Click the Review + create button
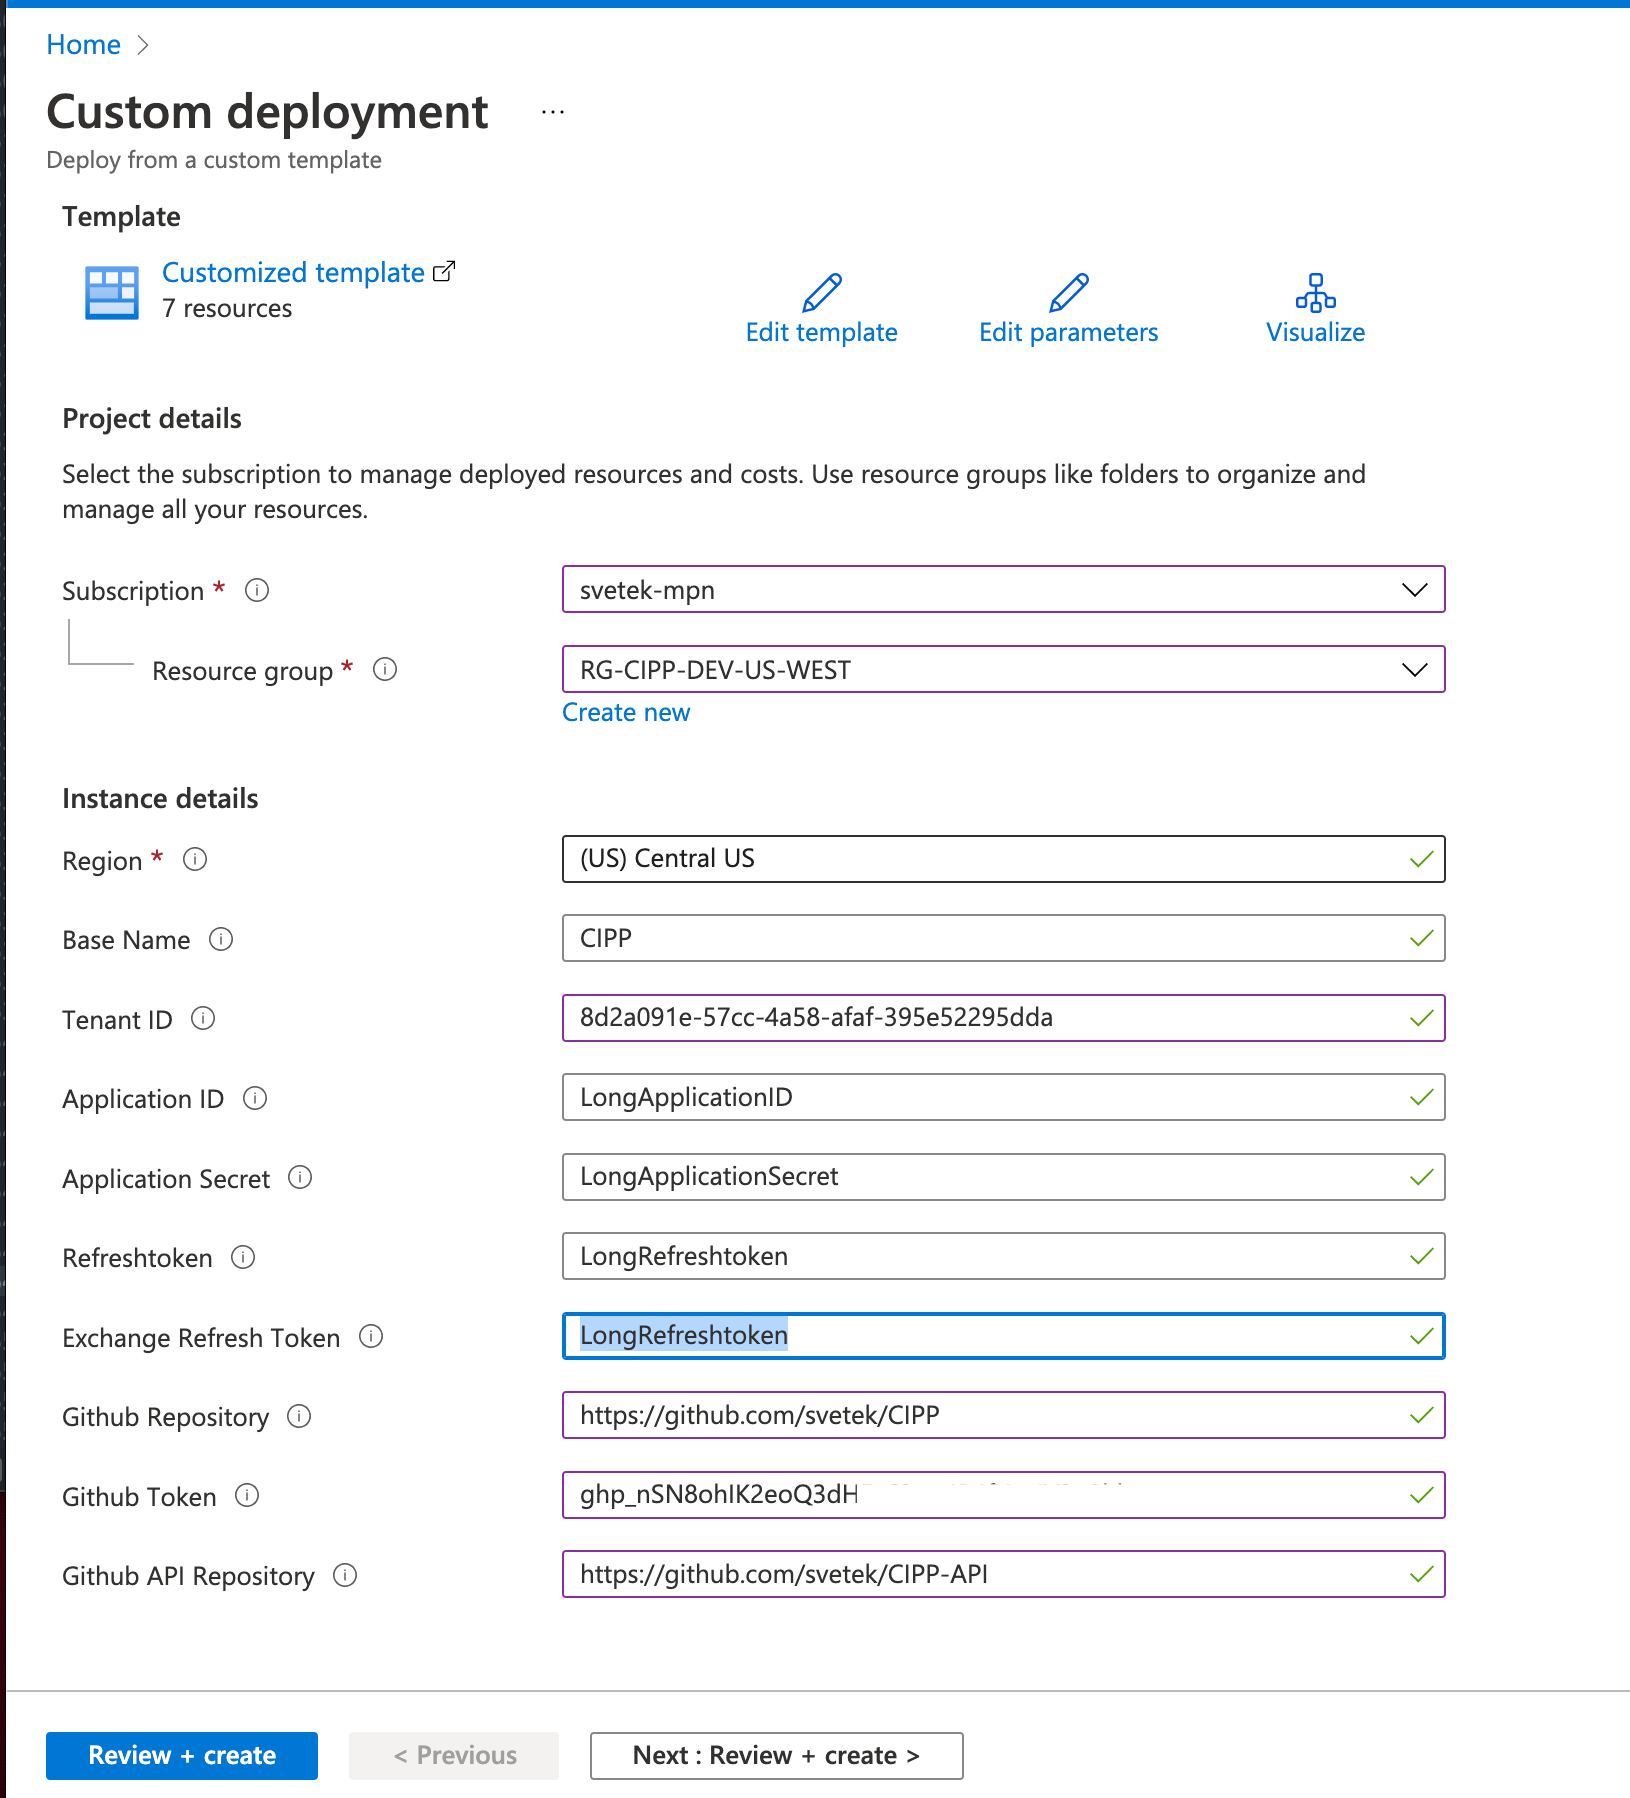Image resolution: width=1630 pixels, height=1798 pixels. [x=181, y=1755]
